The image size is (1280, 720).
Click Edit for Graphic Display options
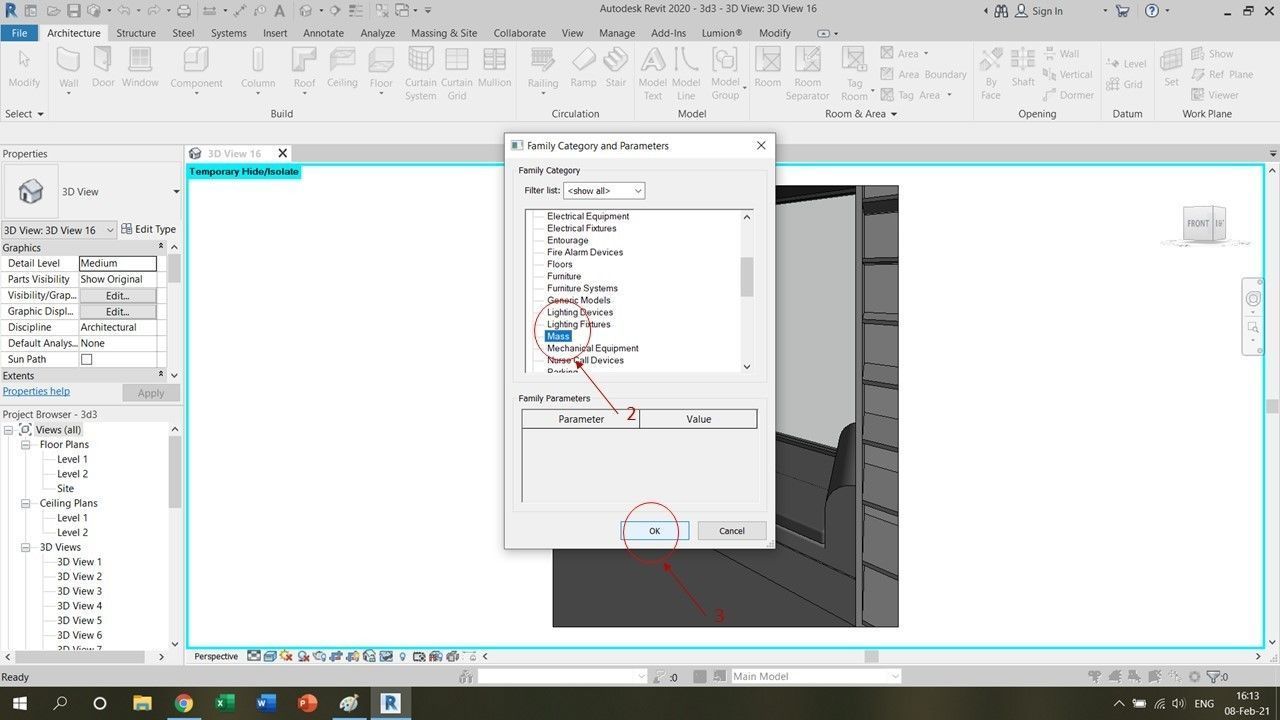point(118,312)
